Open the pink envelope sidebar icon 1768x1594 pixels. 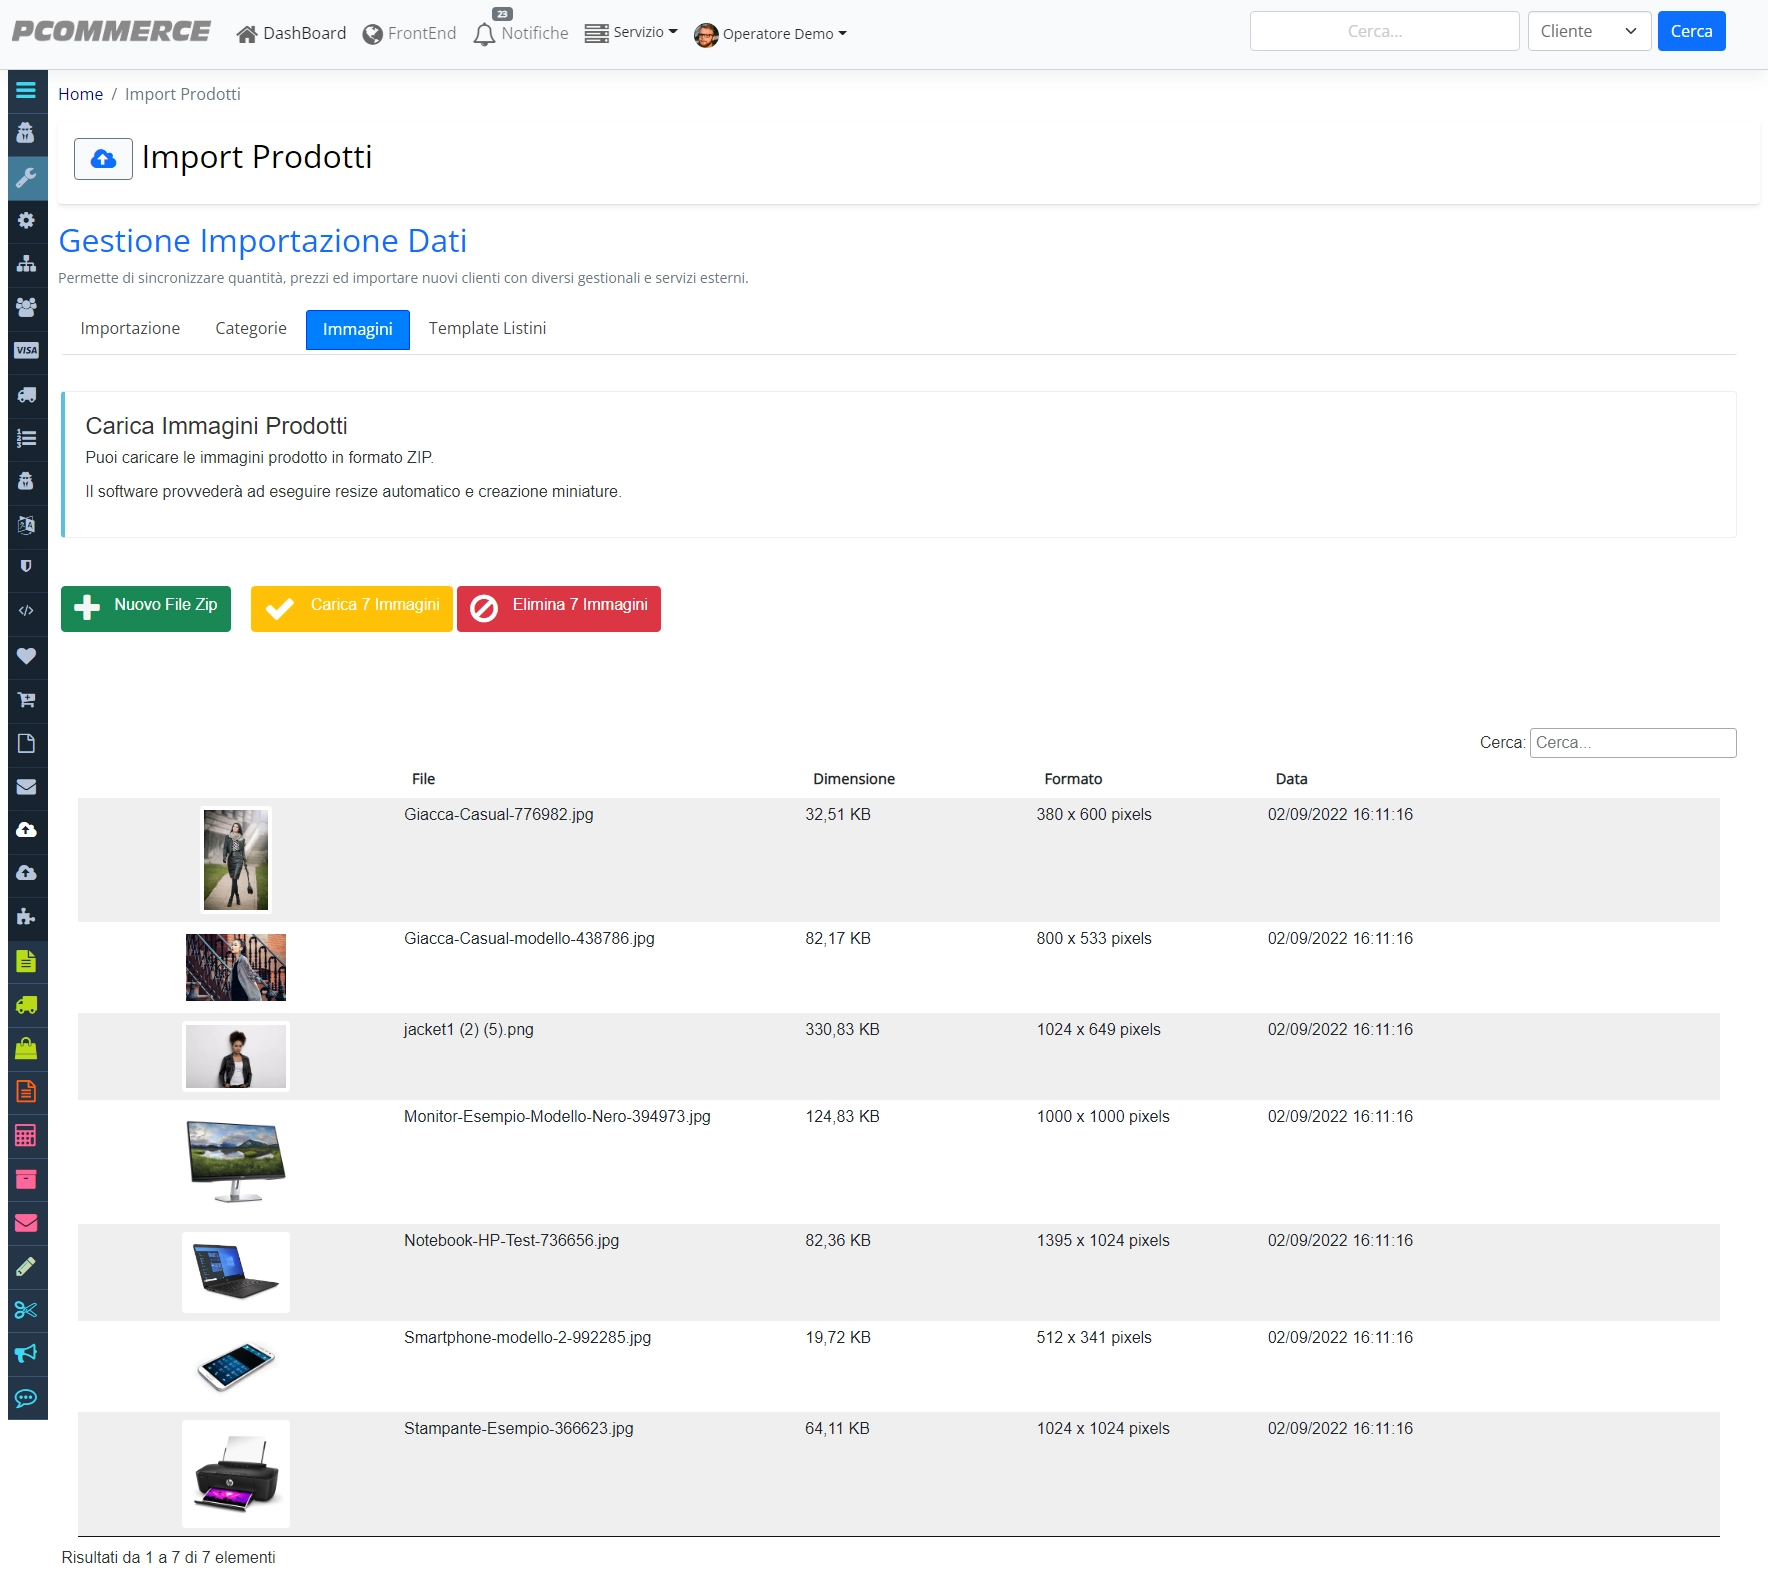tap(26, 1222)
